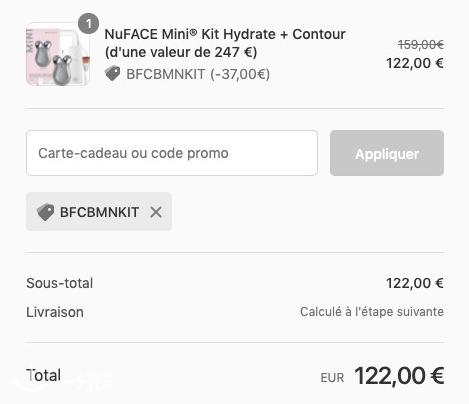Click the Livraison label

coord(55,312)
